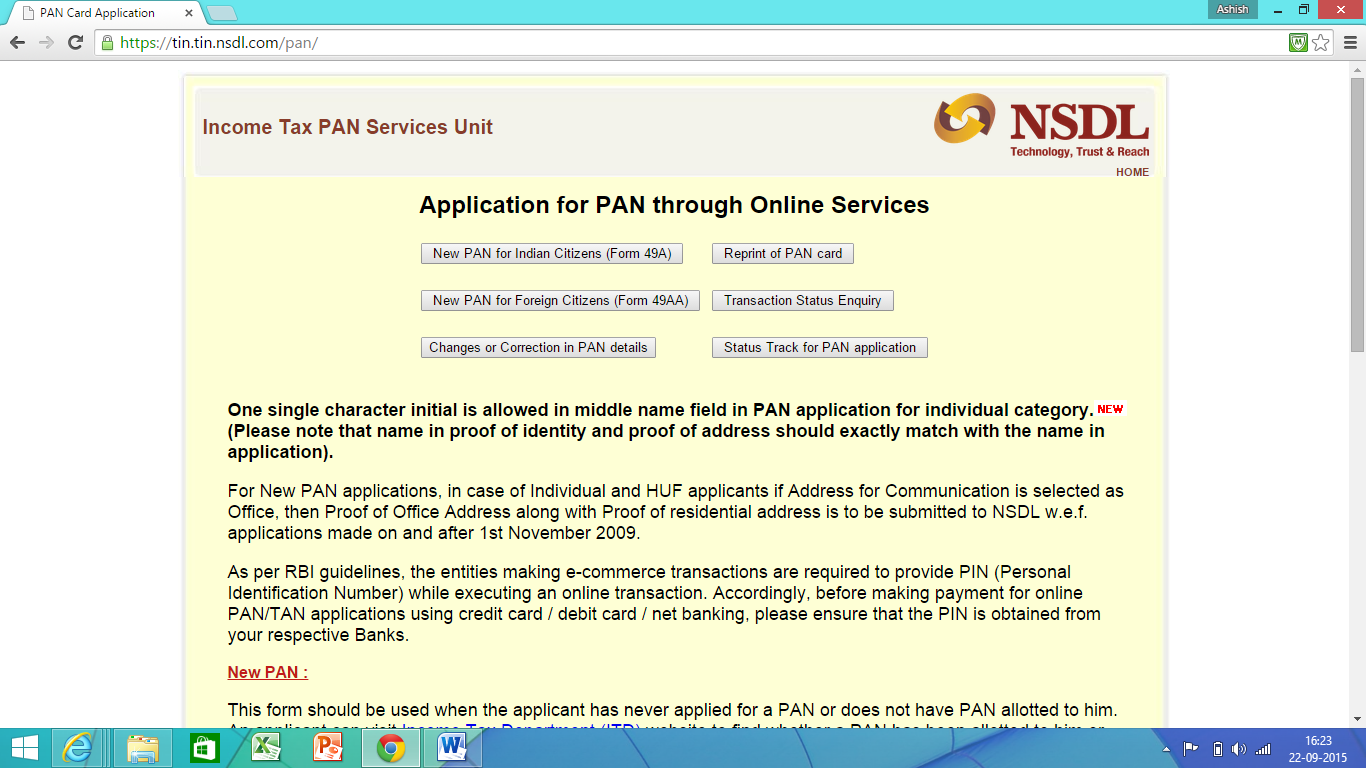The height and width of the screenshot is (768, 1366).
Task: Open Word from the taskbar
Action: coord(452,748)
